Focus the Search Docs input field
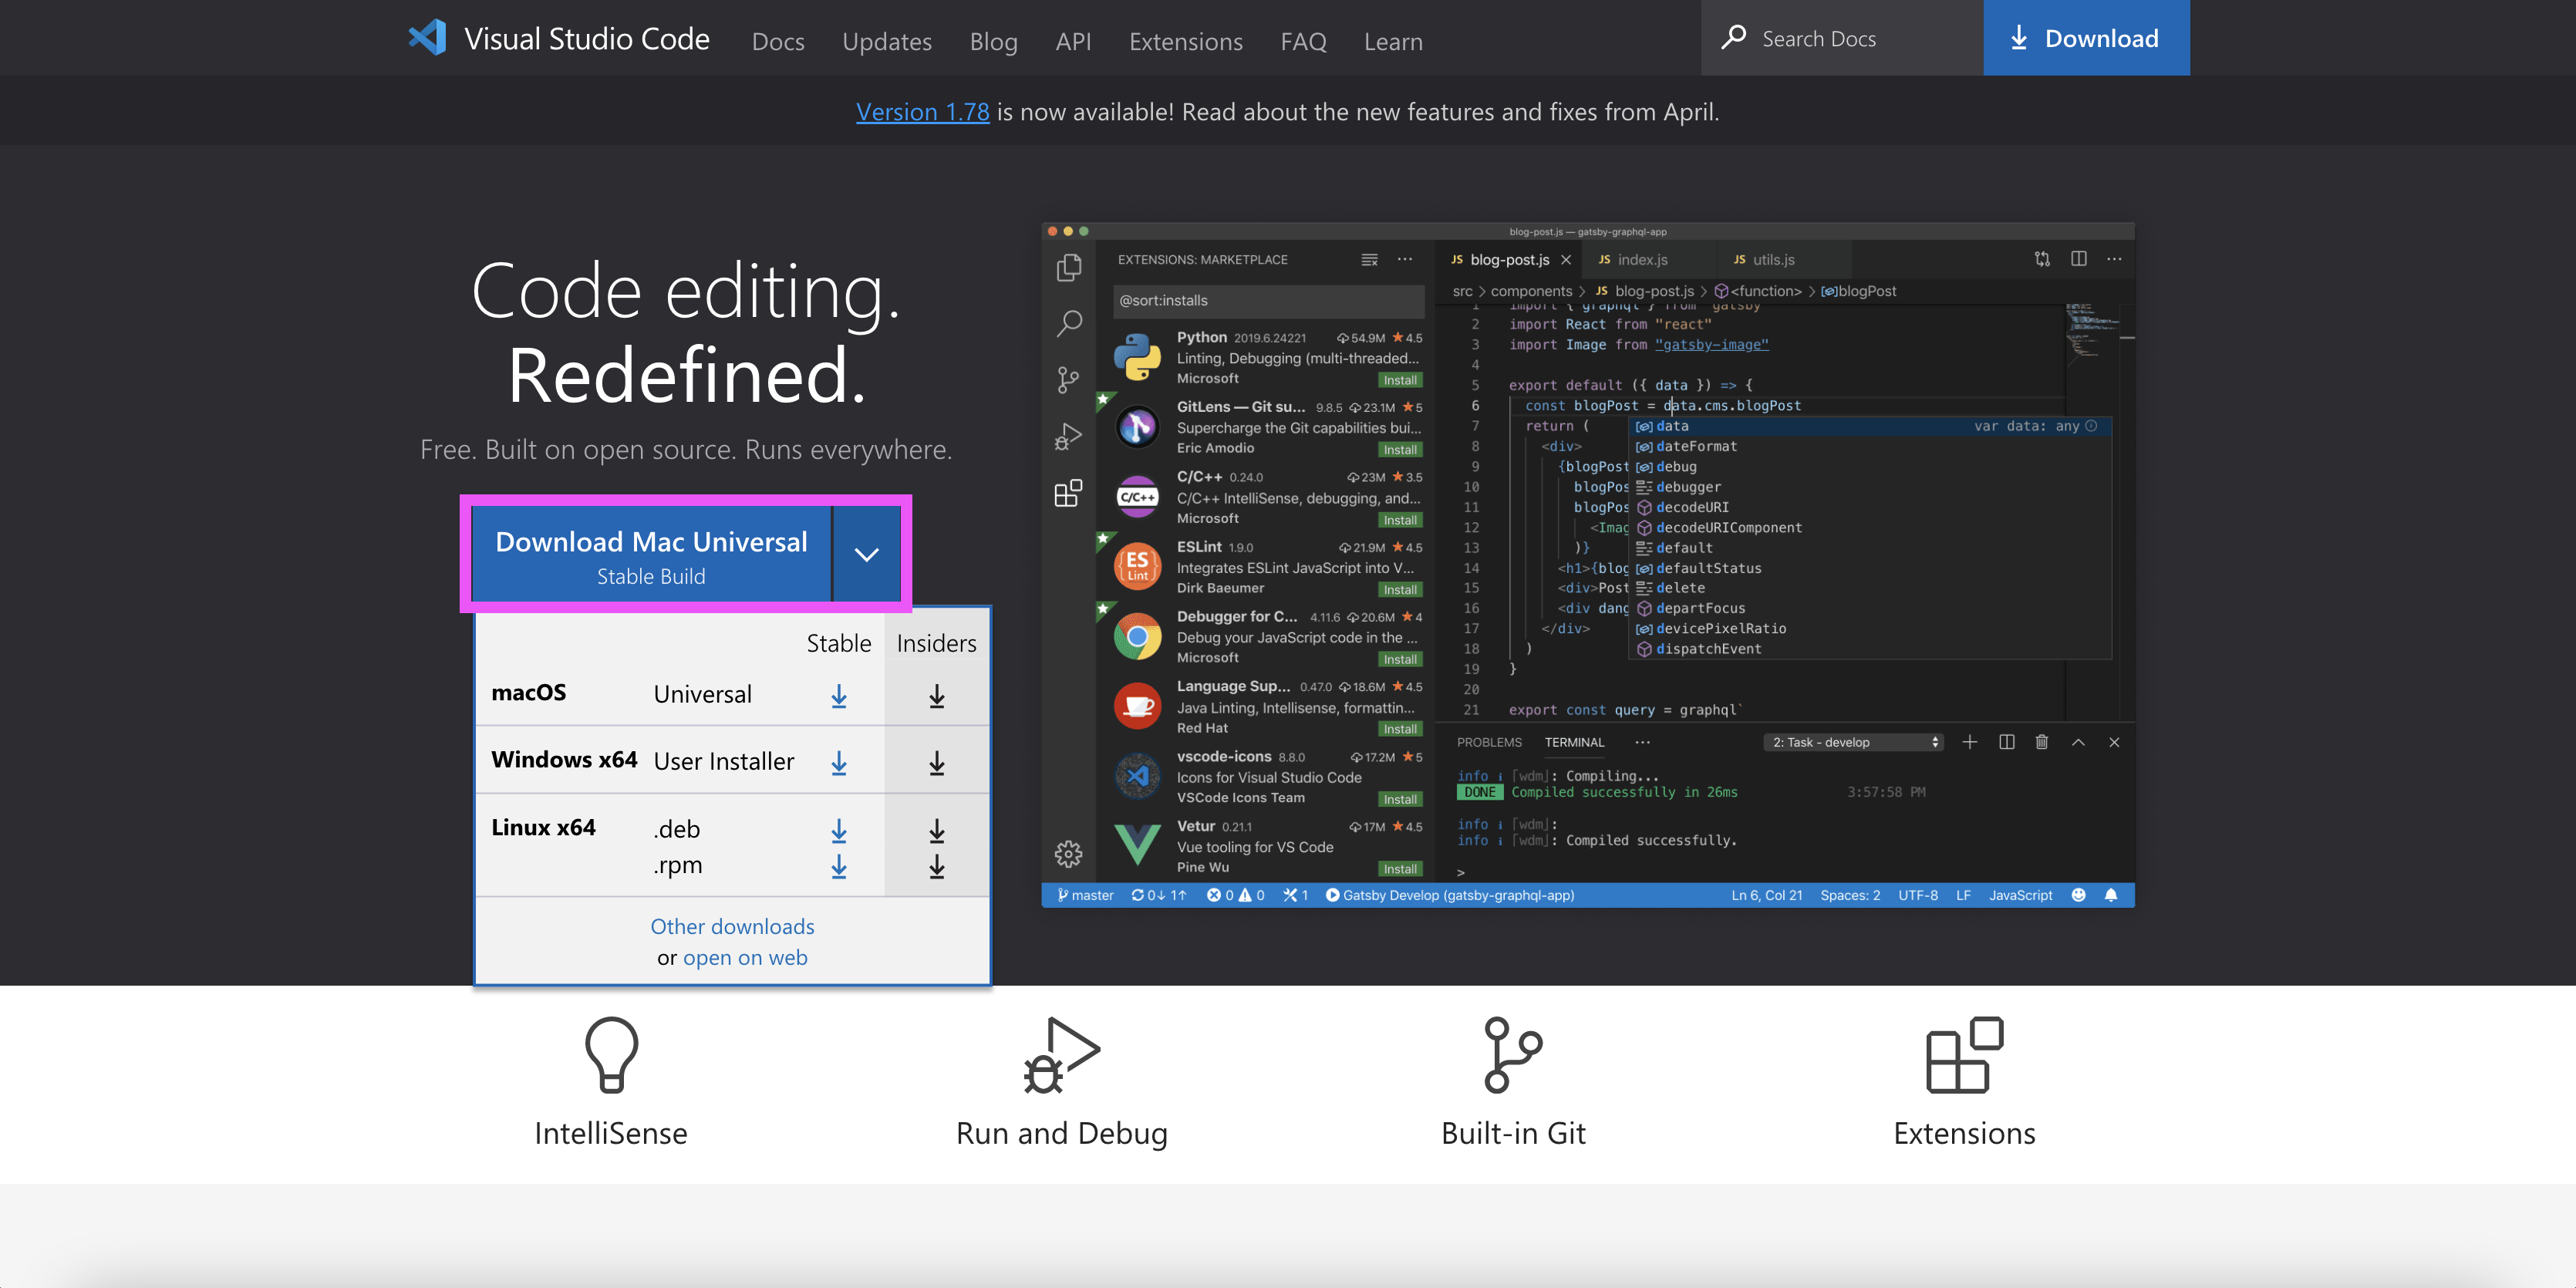Image resolution: width=2576 pixels, height=1288 pixels. click(1860, 38)
